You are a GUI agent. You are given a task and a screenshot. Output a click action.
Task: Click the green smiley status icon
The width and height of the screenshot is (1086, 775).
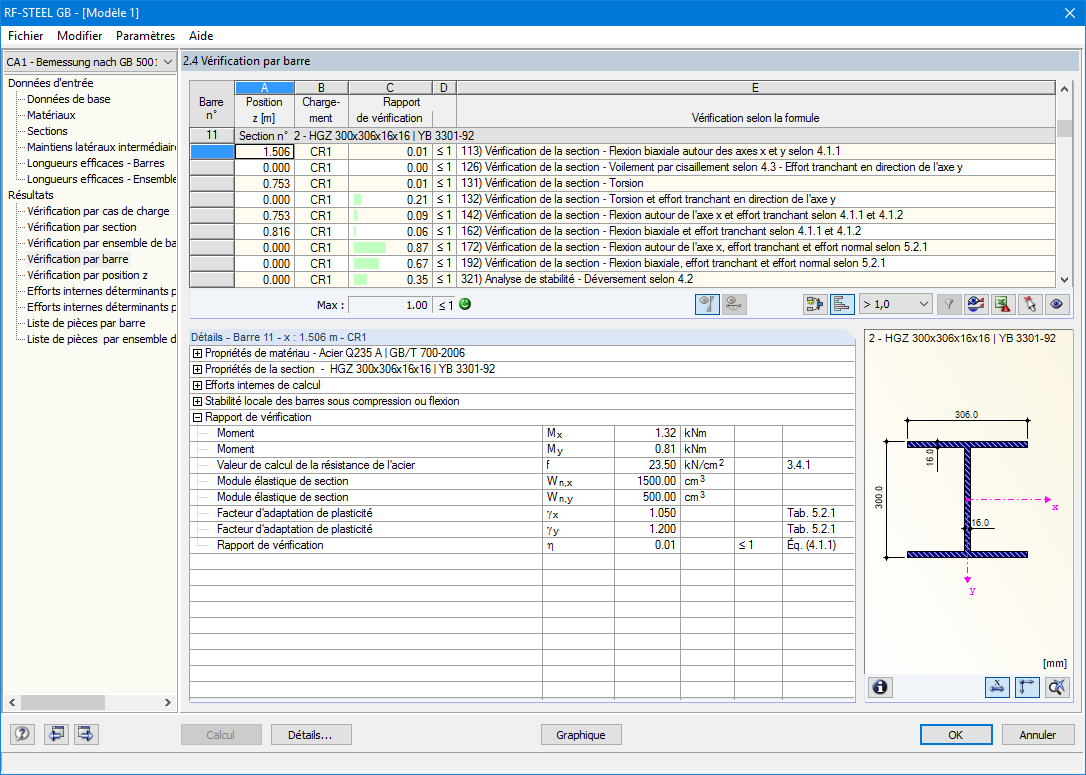[x=465, y=304]
